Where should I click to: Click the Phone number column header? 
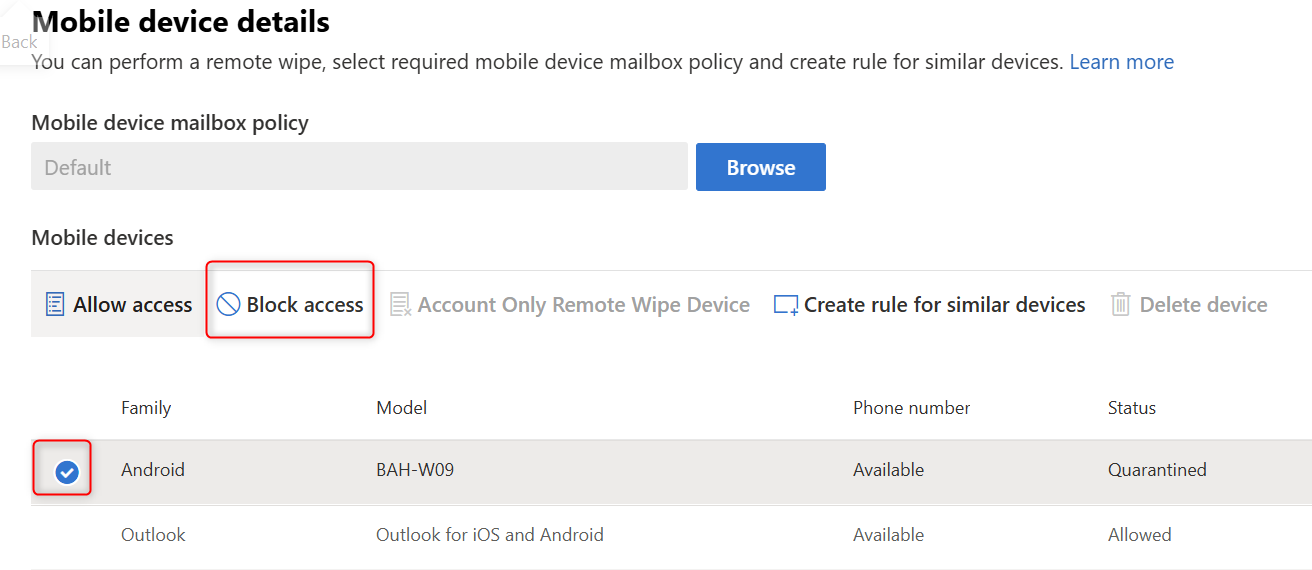click(911, 408)
